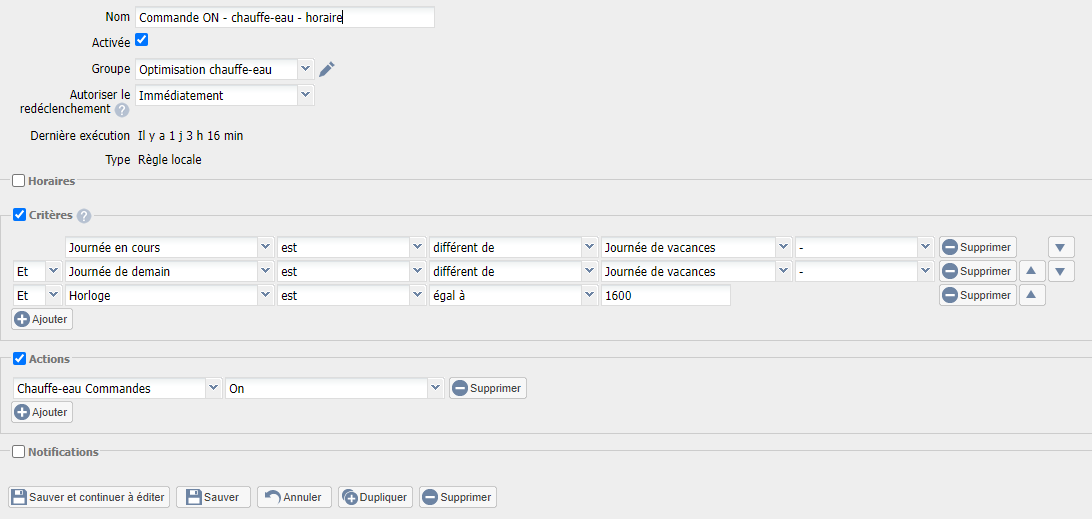Screen dimensions: 1092x519
Task: Click Sauver et continuer à éditer
Action: [89, 497]
